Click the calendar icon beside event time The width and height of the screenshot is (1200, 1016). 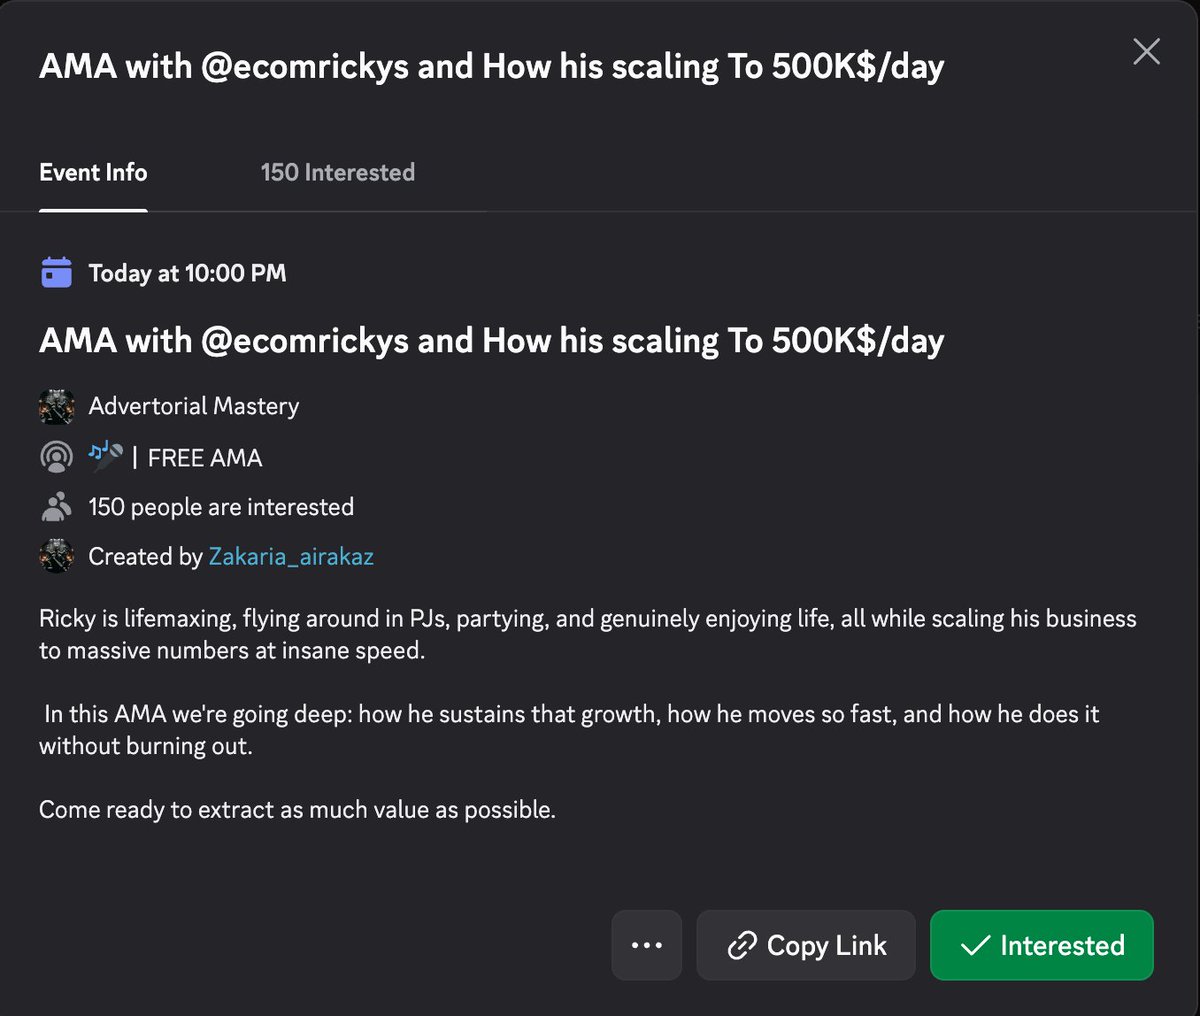click(x=57, y=273)
